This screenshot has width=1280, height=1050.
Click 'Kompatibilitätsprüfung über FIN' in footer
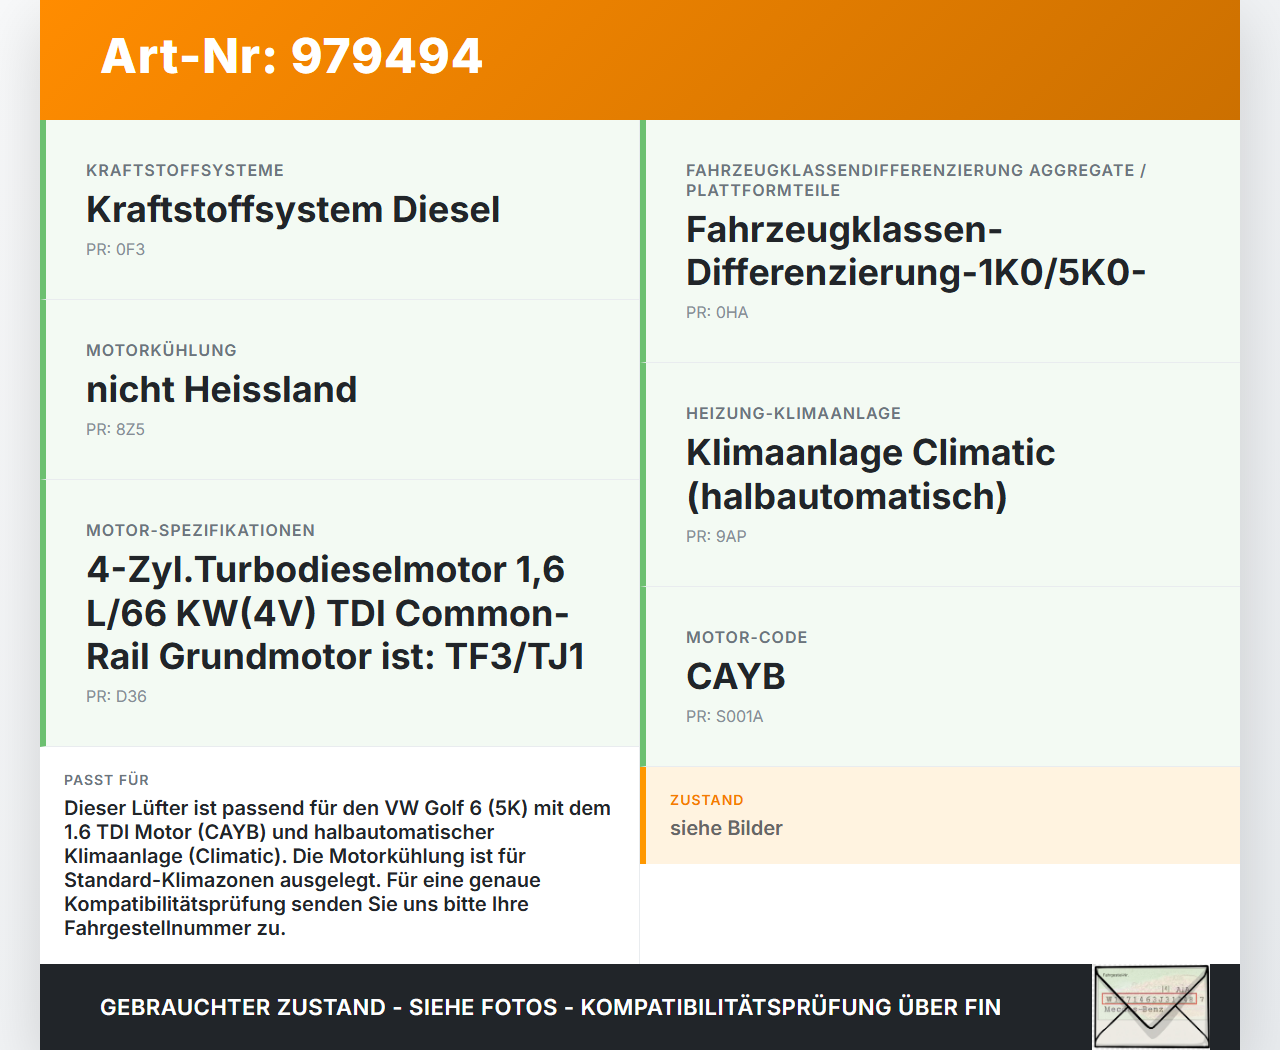pyautogui.click(x=791, y=1007)
